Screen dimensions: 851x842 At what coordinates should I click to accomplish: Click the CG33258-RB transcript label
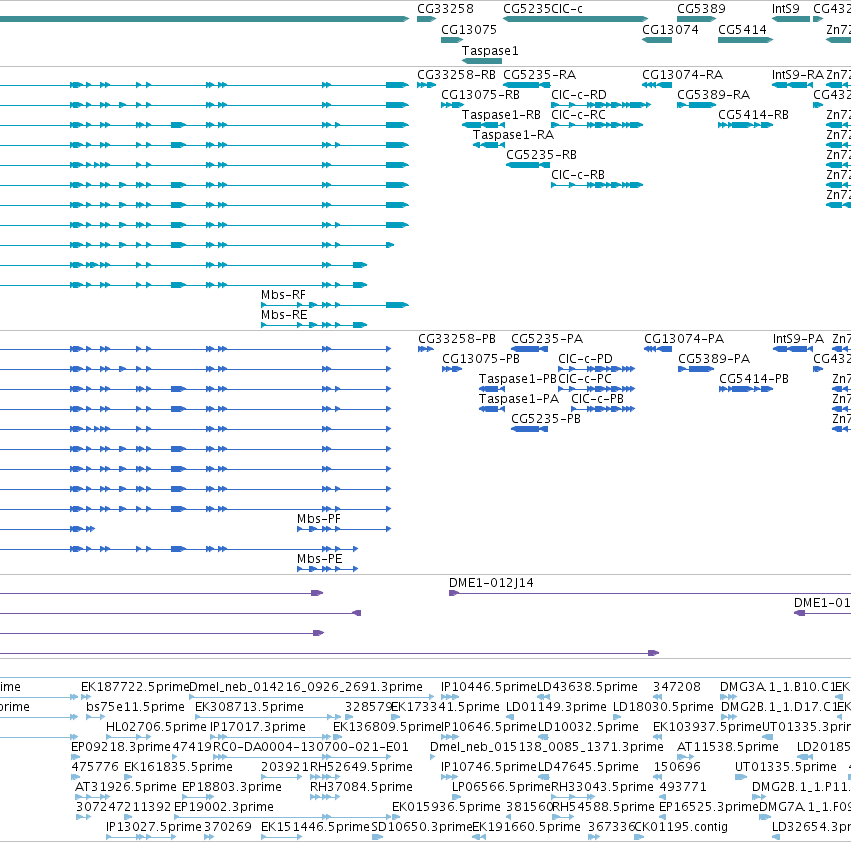click(x=456, y=74)
